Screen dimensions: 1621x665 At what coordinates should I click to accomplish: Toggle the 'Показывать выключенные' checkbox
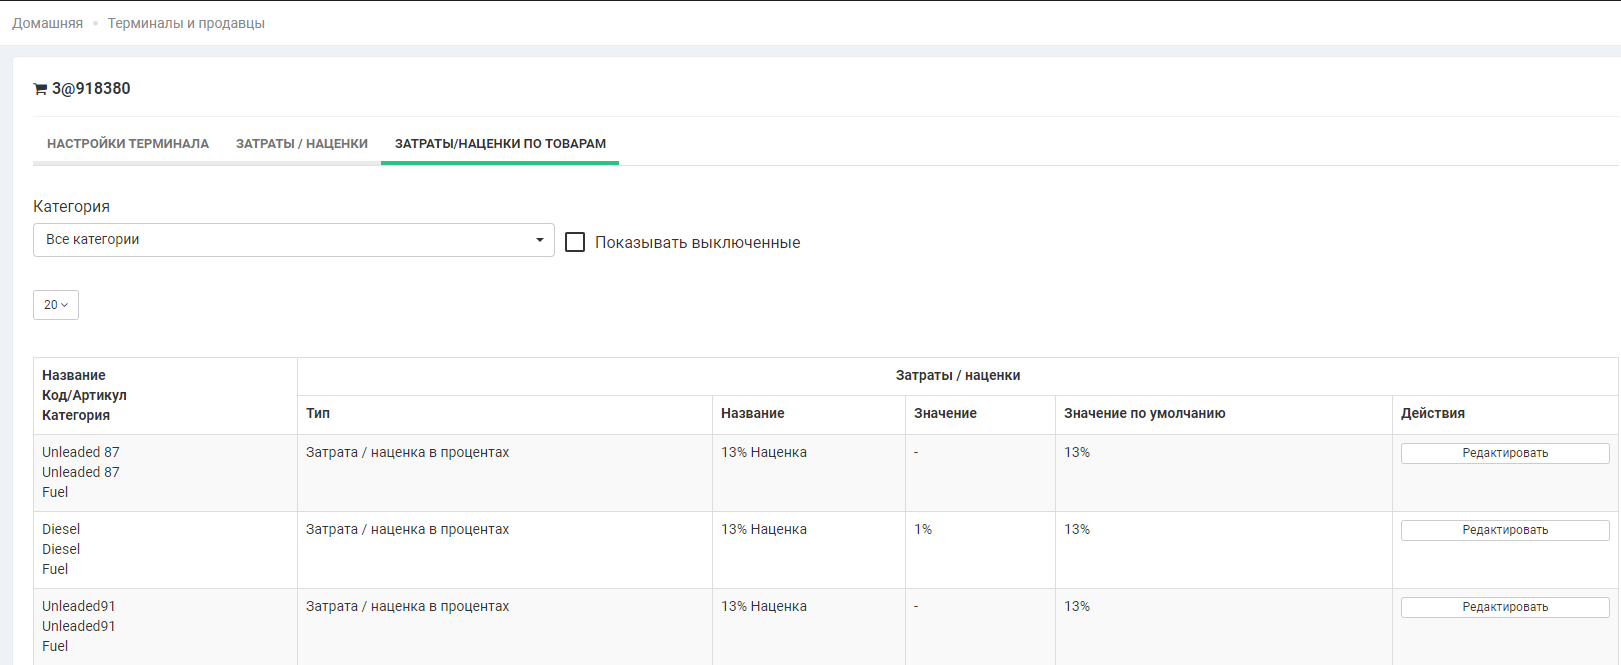coord(575,242)
